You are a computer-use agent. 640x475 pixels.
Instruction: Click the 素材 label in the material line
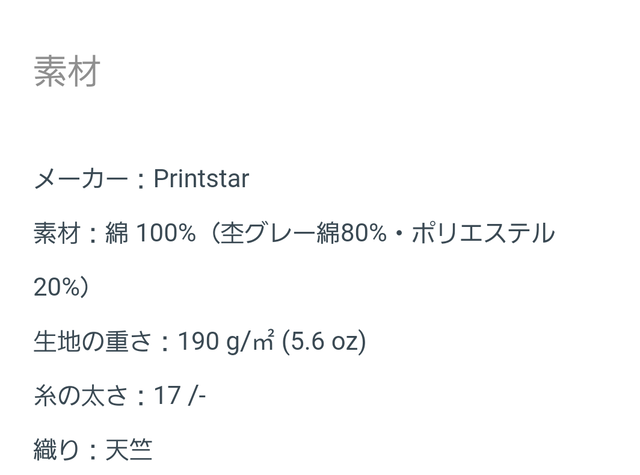click(x=57, y=233)
